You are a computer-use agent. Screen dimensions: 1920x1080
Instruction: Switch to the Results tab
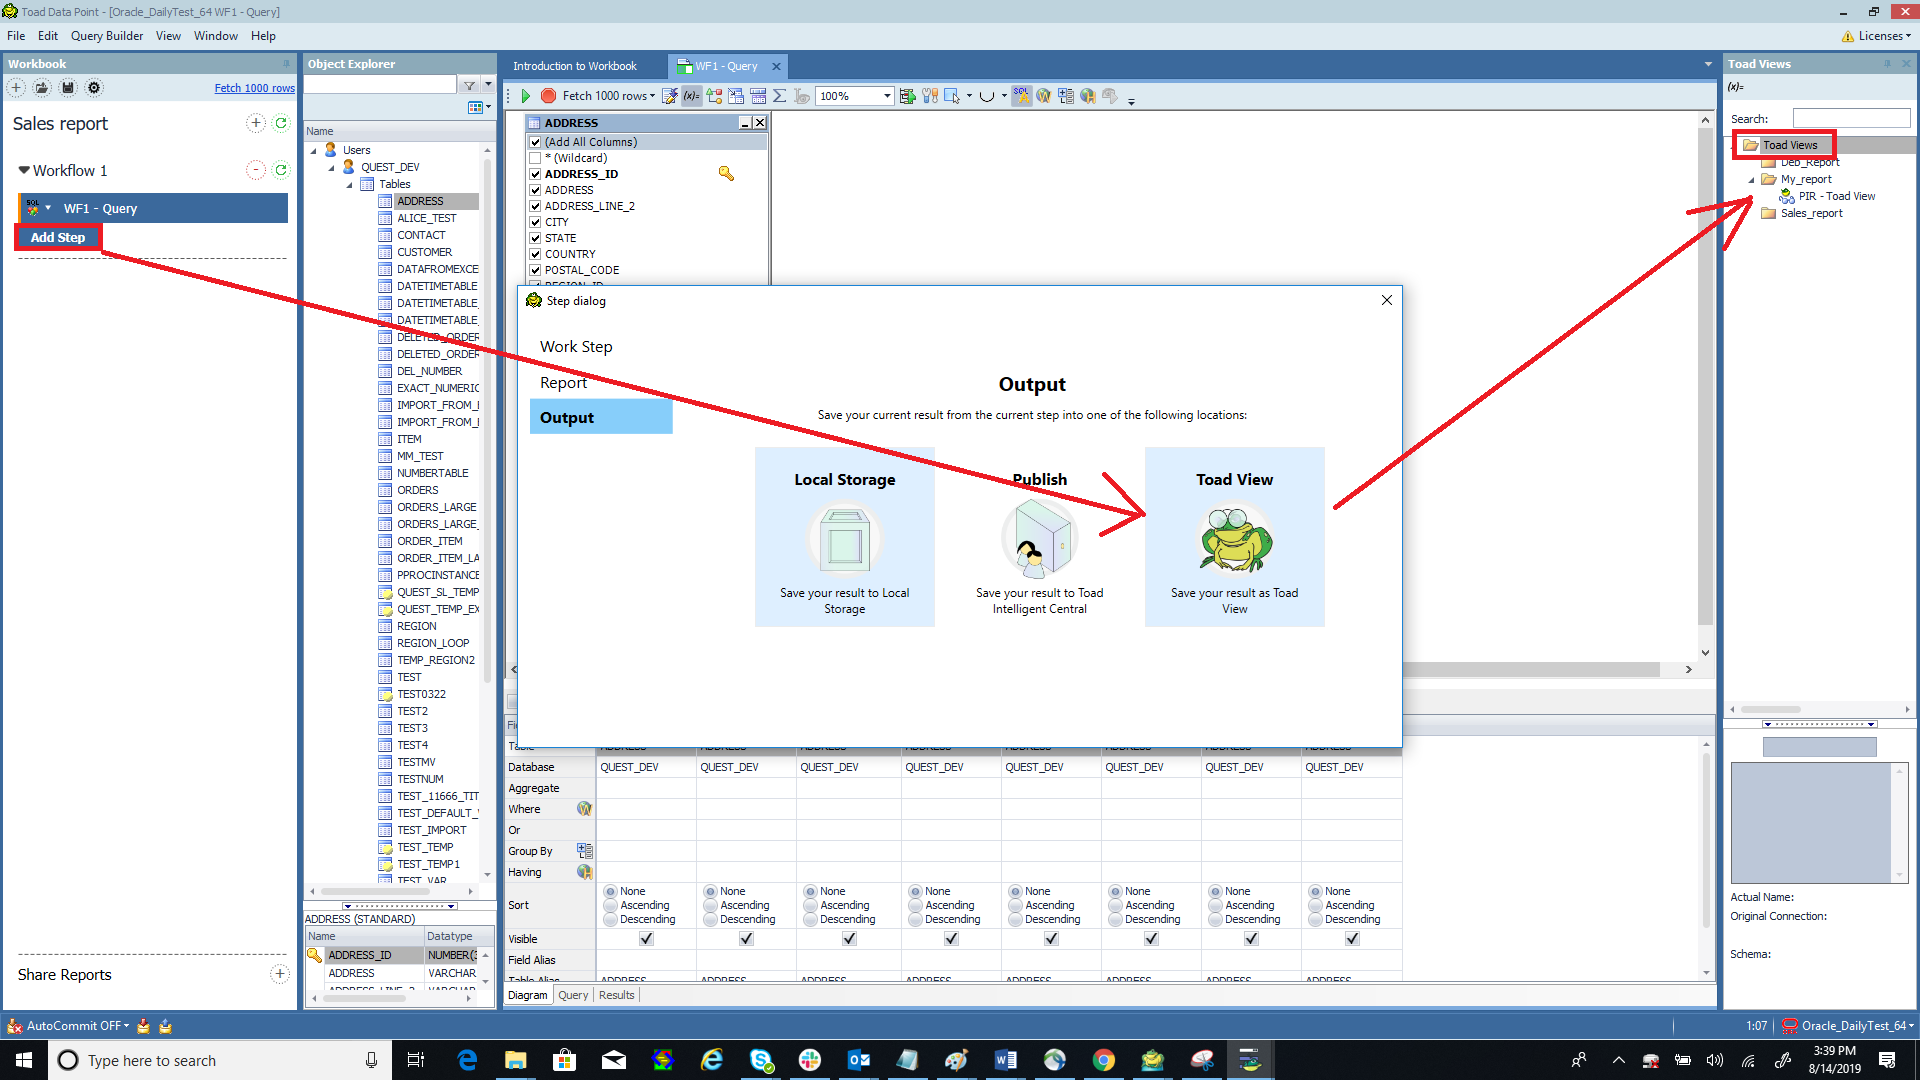pos(617,995)
